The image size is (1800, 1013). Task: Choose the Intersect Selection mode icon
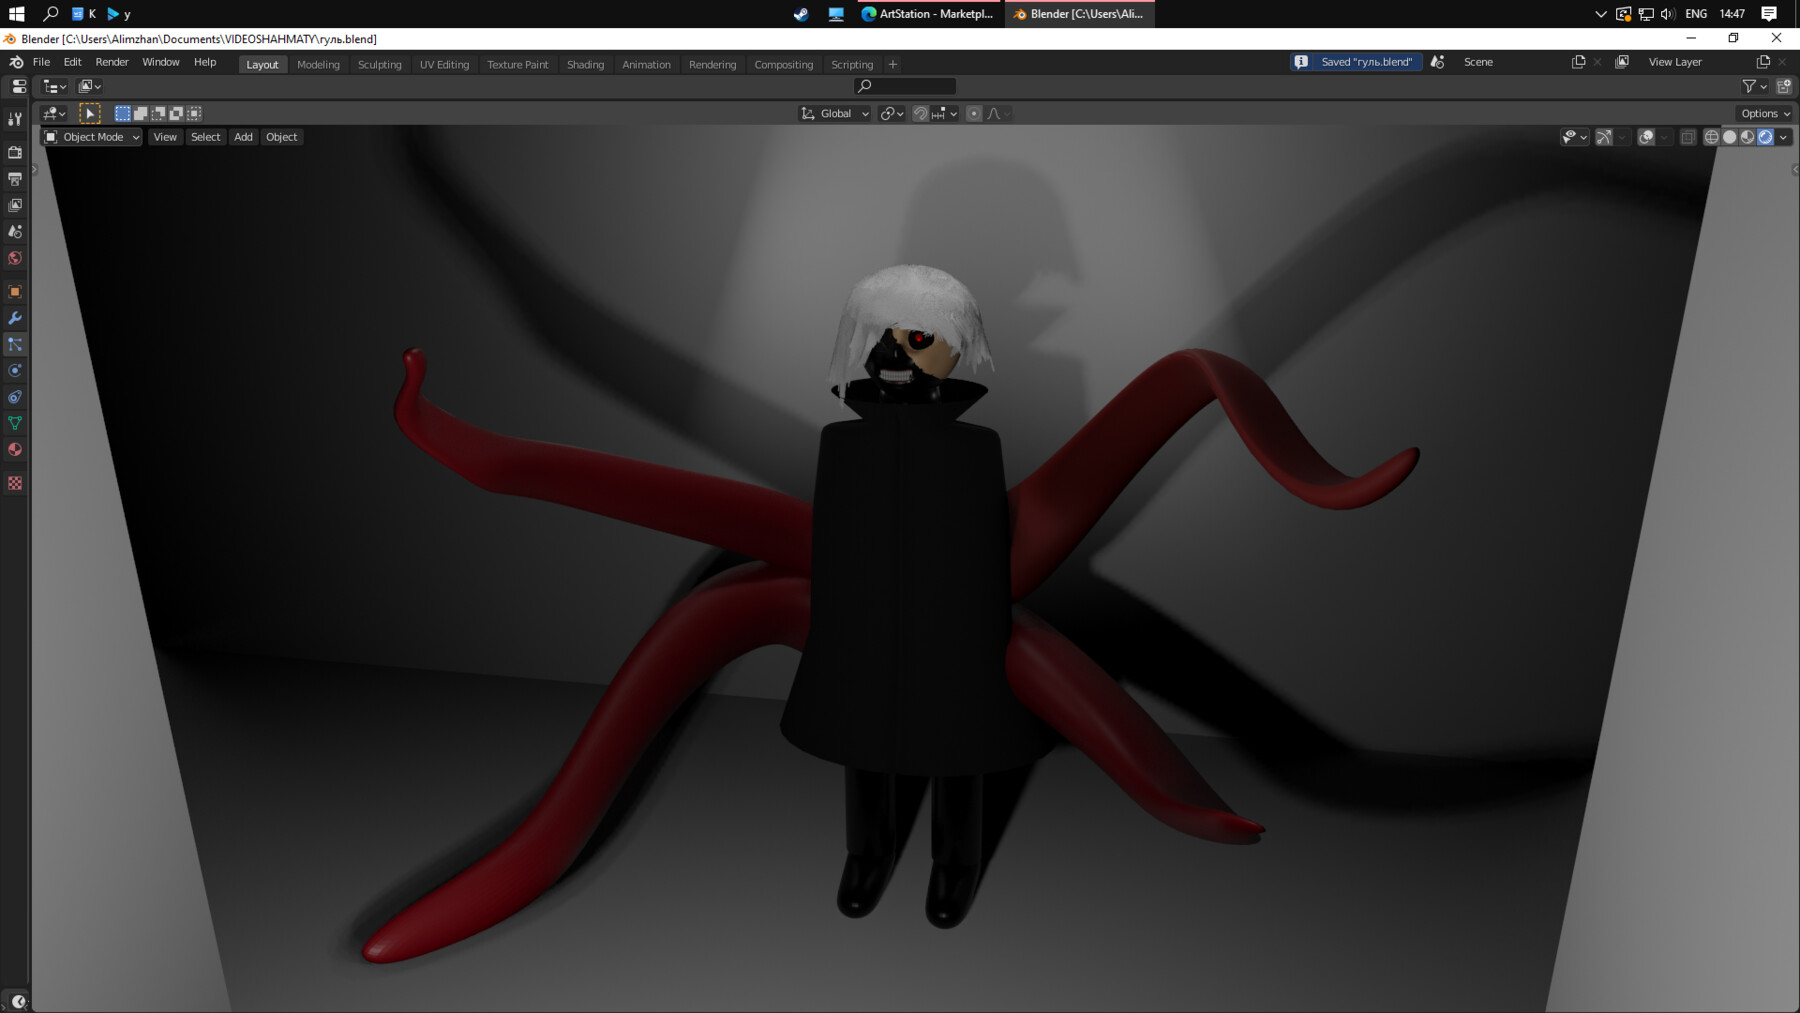click(194, 113)
